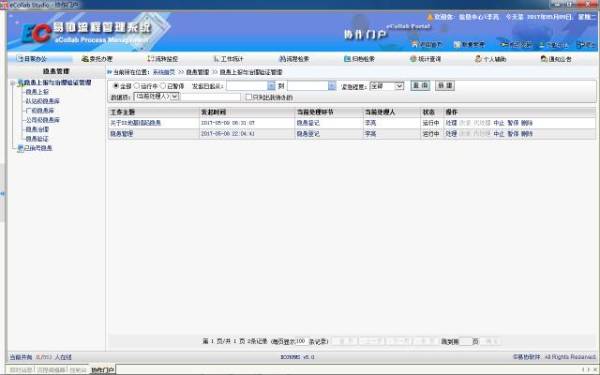Click the 委托办理 menu icon
This screenshot has height=375, width=600.
(x=85, y=59)
